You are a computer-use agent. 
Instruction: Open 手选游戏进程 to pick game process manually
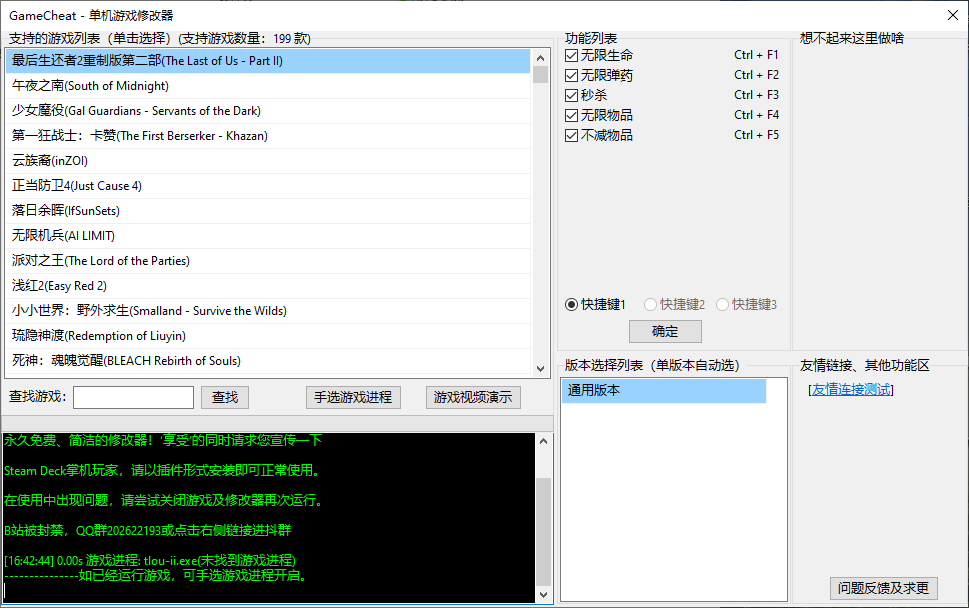[351, 397]
